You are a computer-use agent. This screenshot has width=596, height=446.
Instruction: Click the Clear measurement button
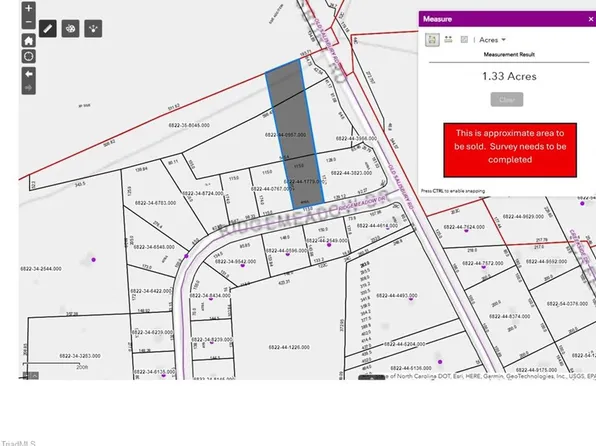point(507,100)
